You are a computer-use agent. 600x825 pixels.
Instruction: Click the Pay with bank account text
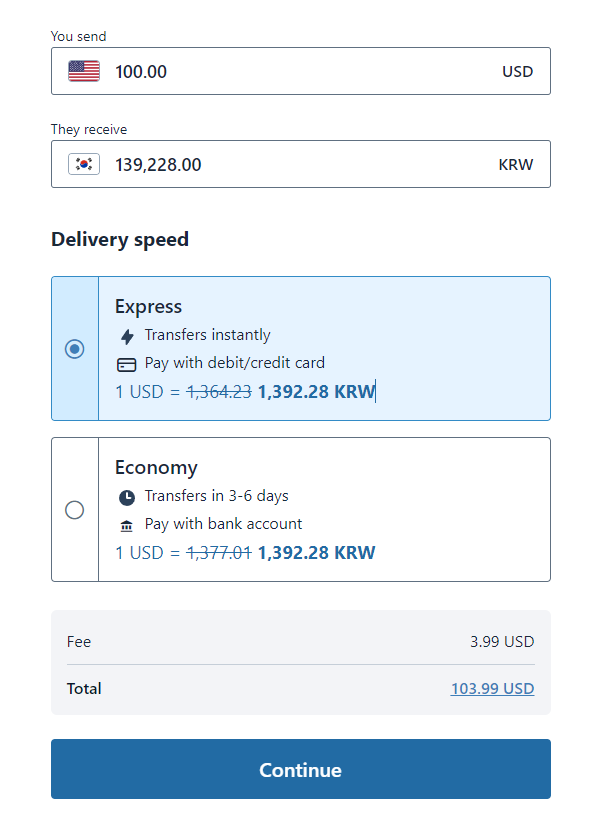[223, 524]
